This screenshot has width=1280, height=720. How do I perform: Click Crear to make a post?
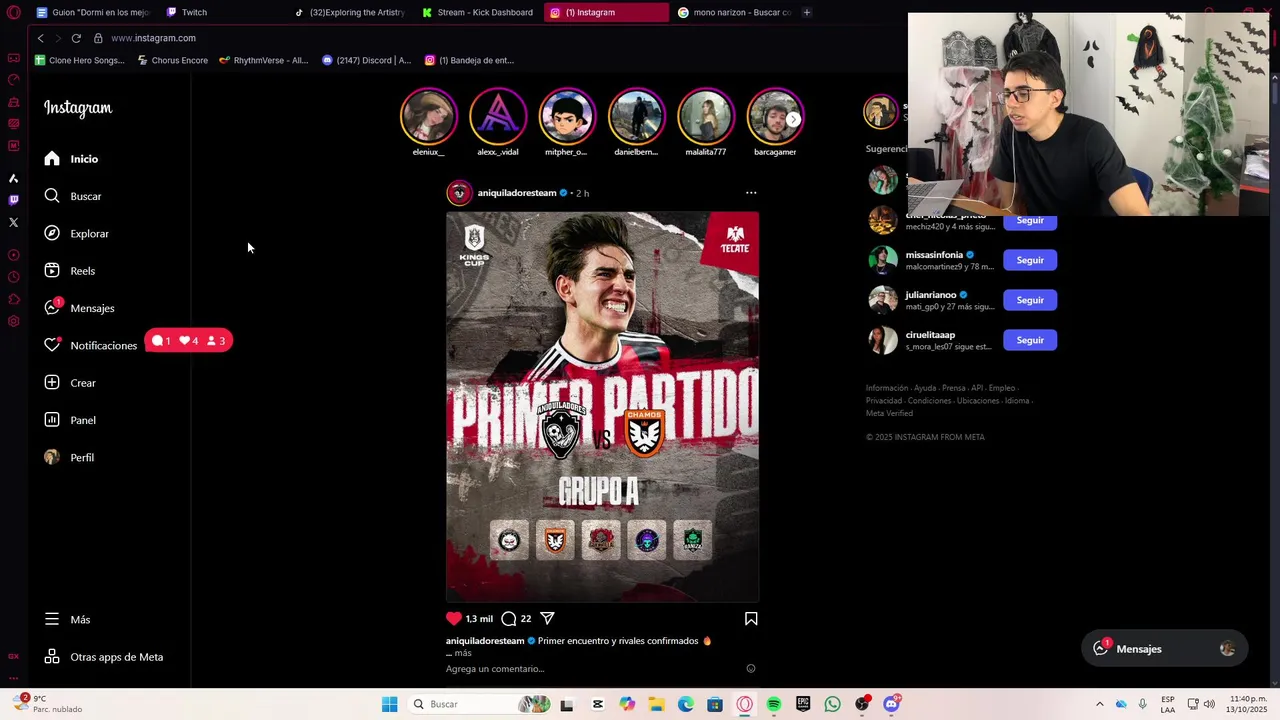[x=70, y=383]
